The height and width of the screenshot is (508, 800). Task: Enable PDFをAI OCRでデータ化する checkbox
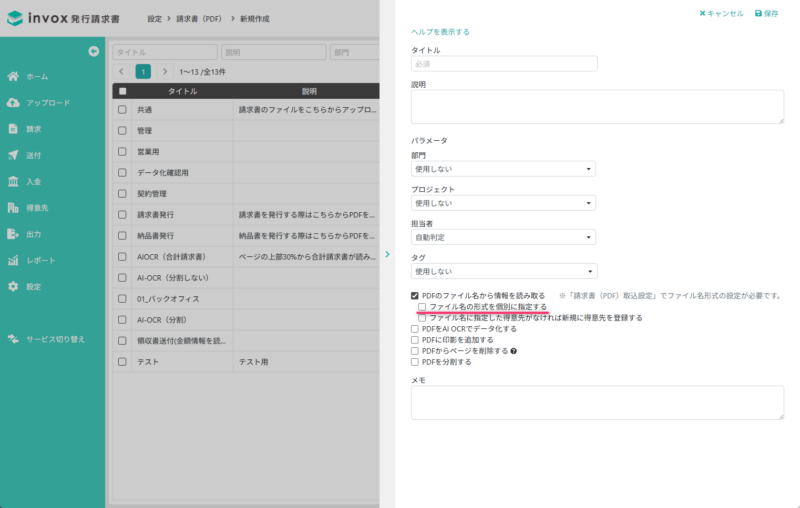pyautogui.click(x=415, y=329)
